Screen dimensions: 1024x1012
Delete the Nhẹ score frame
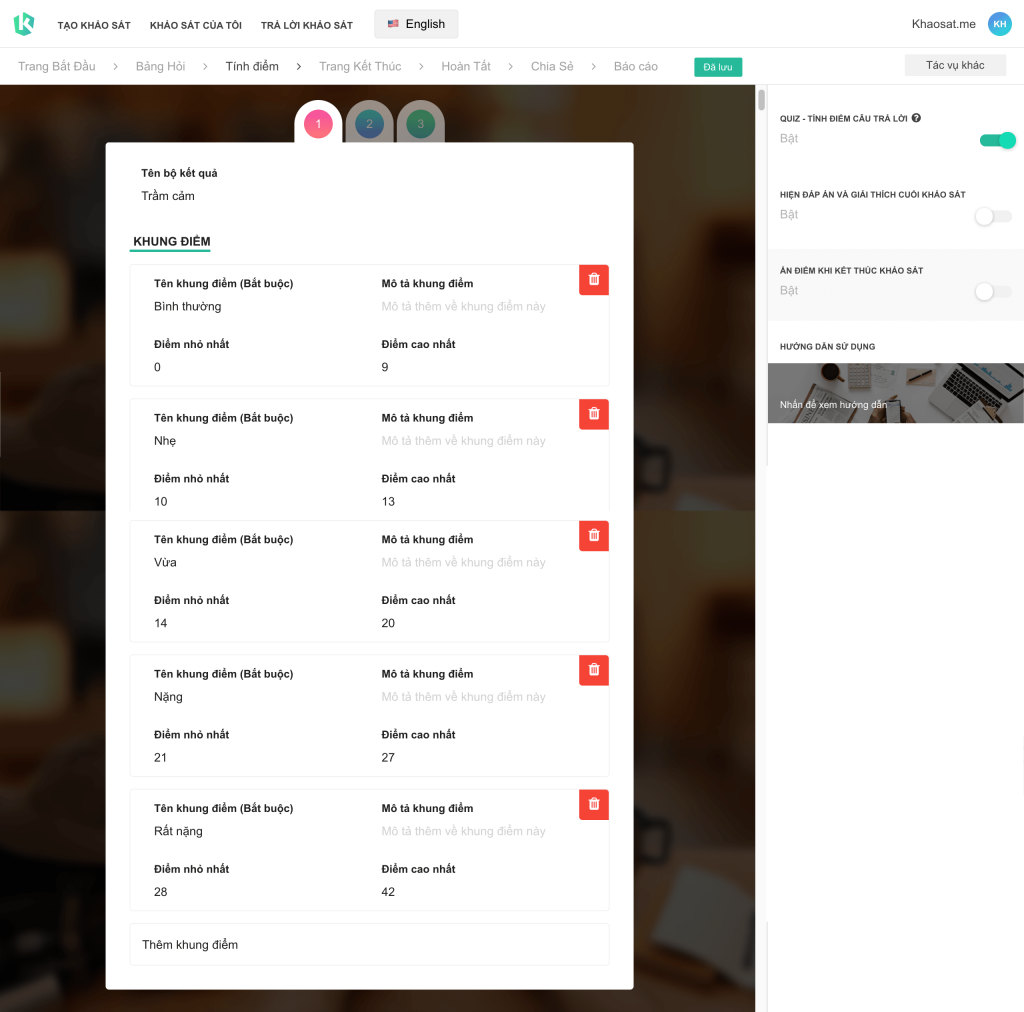pyautogui.click(x=594, y=414)
